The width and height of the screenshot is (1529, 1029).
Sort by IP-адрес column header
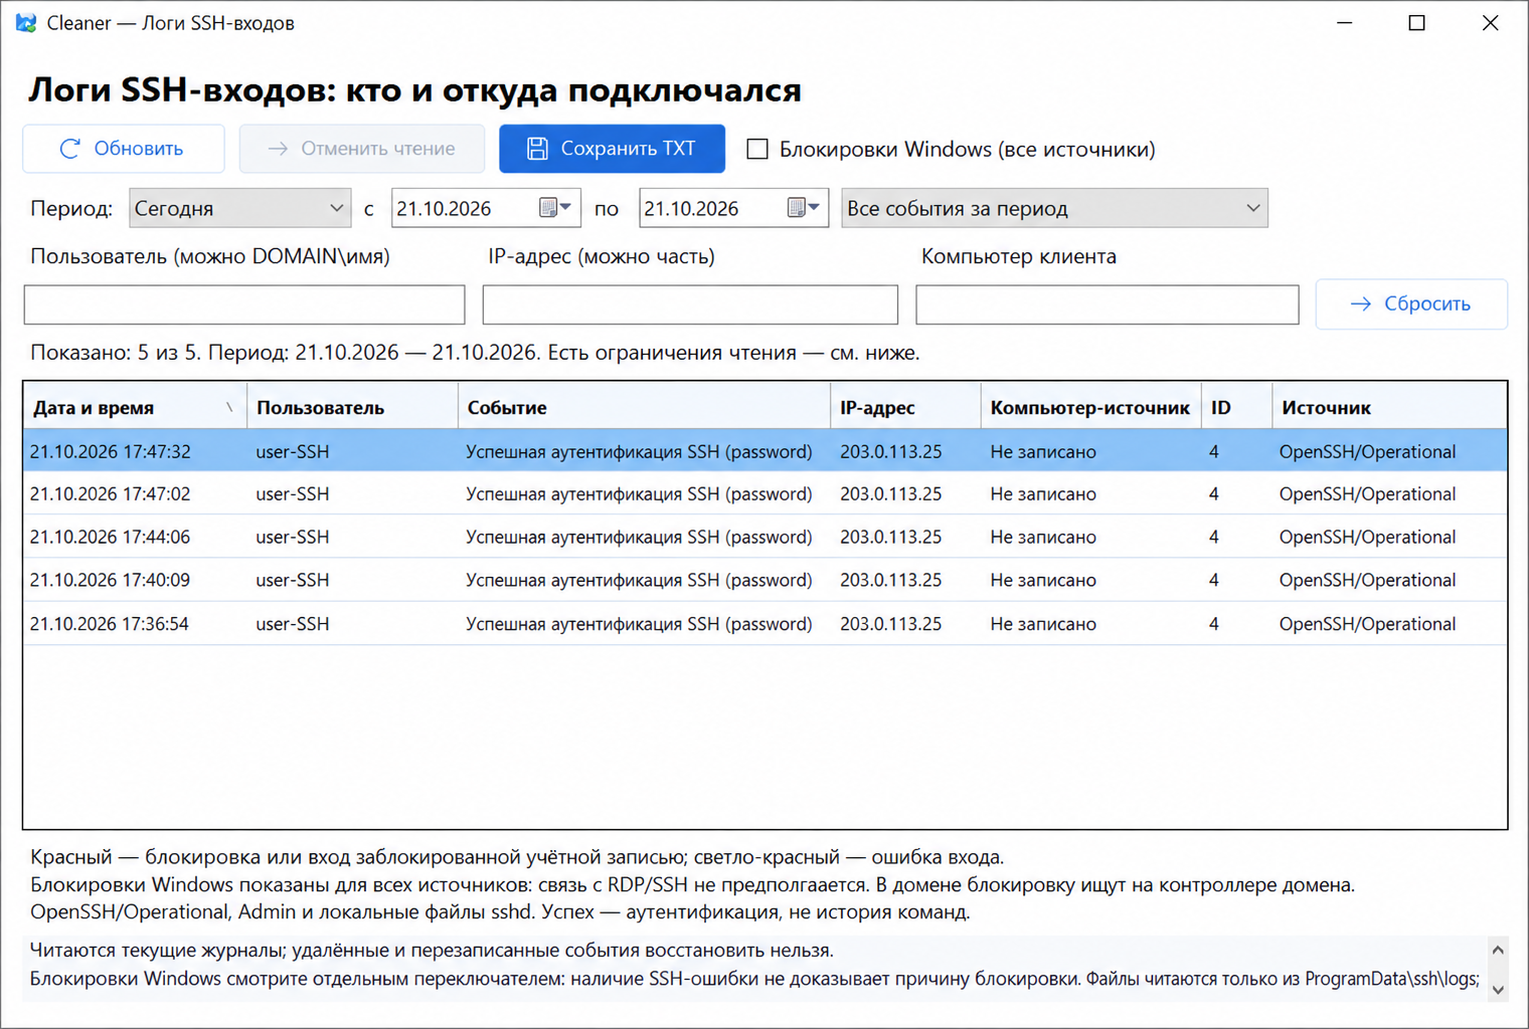click(x=905, y=407)
